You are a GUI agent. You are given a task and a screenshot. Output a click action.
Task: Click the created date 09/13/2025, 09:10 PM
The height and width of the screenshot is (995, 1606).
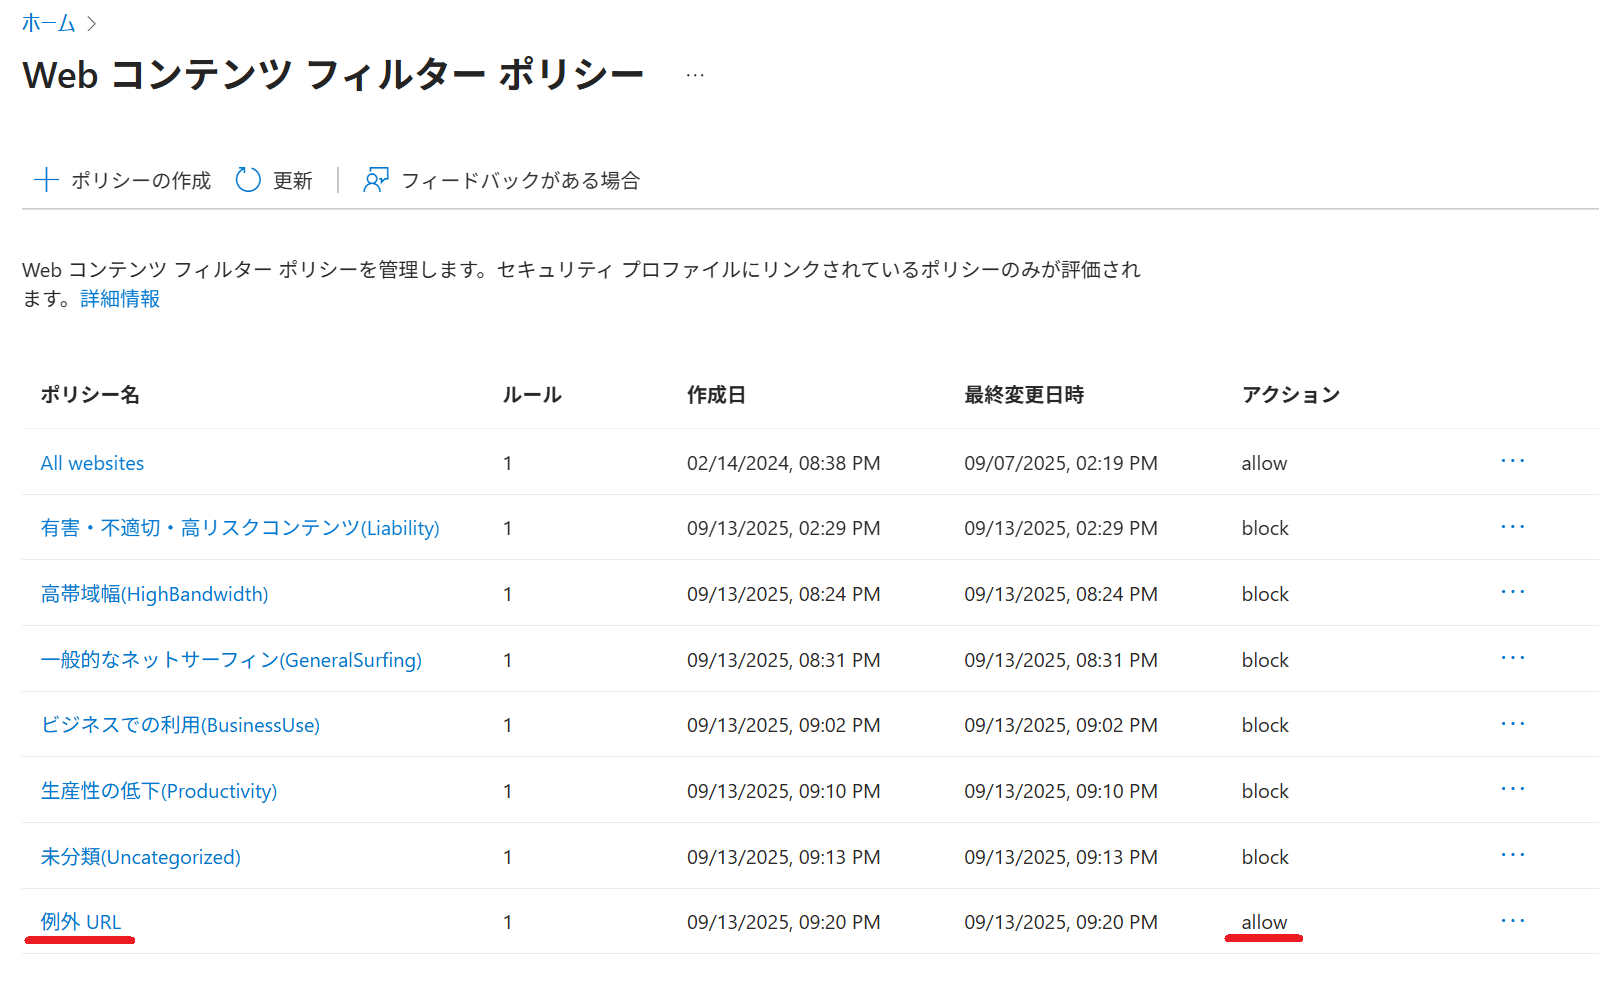tap(784, 791)
